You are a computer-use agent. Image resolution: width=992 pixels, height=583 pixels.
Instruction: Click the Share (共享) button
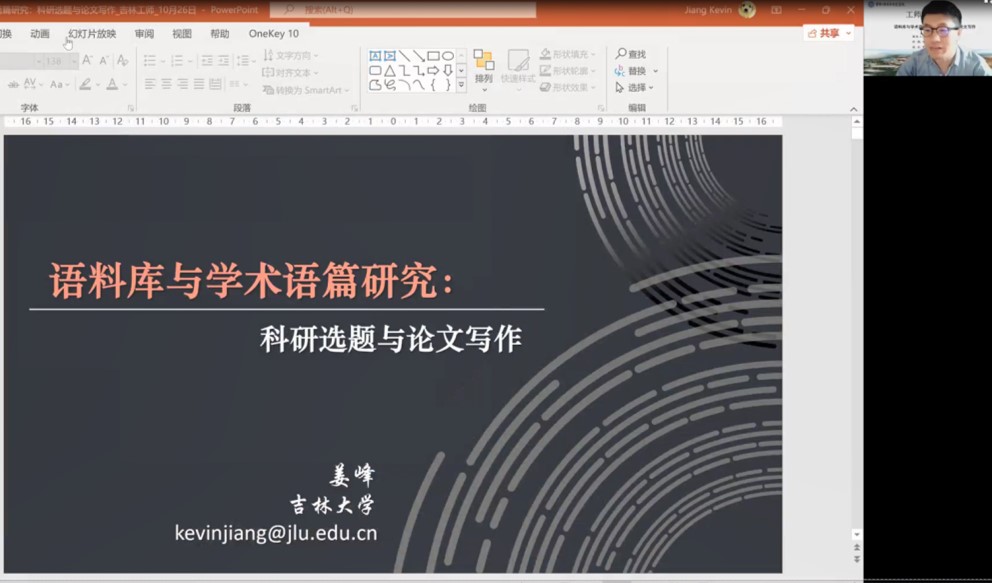[x=828, y=33]
